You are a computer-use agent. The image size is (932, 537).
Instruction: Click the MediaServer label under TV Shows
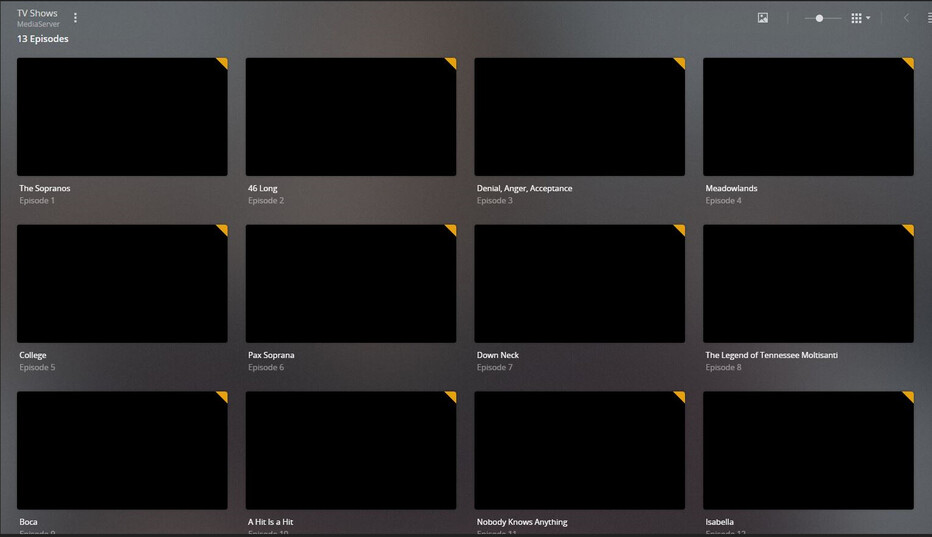38,24
